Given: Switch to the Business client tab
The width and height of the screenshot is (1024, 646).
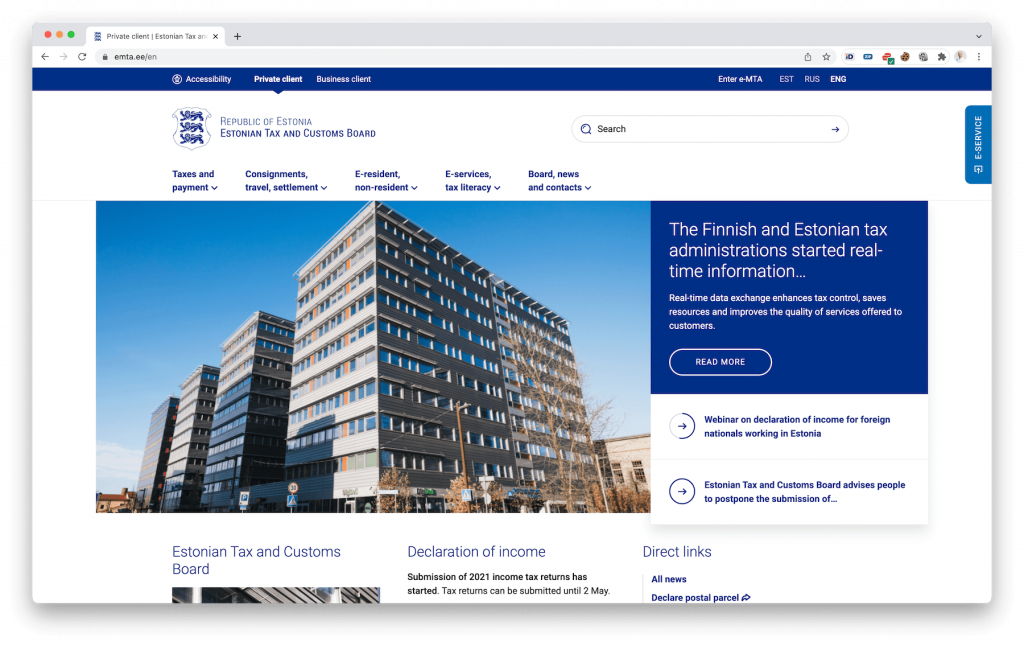Looking at the screenshot, I should (343, 79).
